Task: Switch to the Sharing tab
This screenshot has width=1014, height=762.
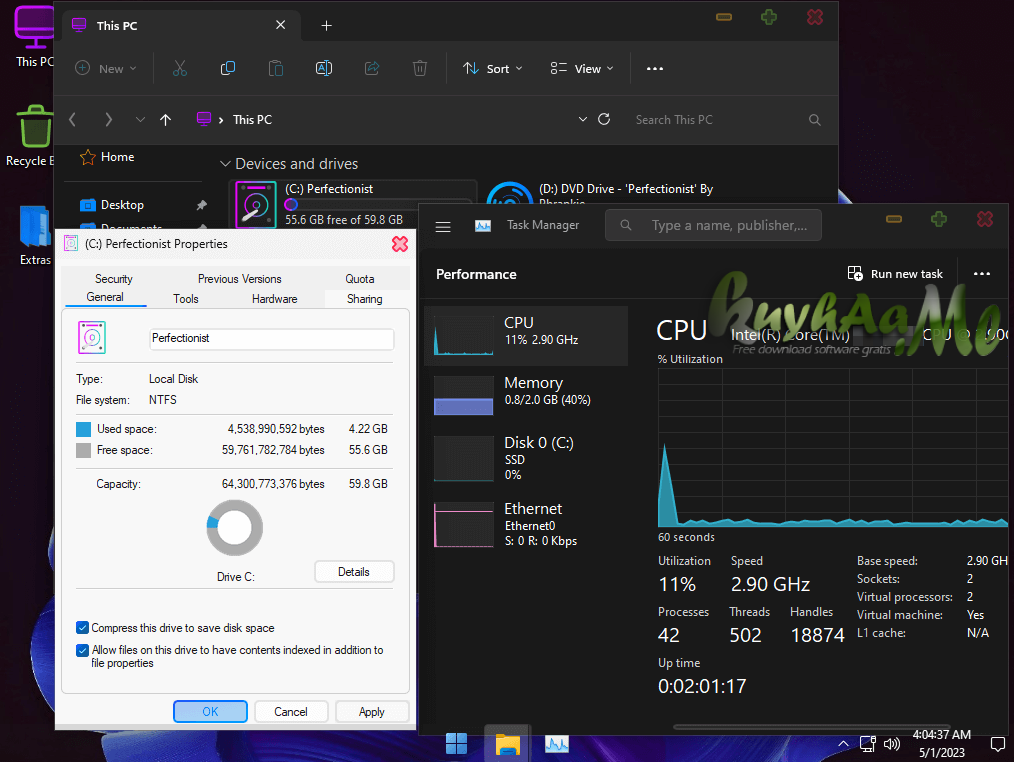Action: 365,299
